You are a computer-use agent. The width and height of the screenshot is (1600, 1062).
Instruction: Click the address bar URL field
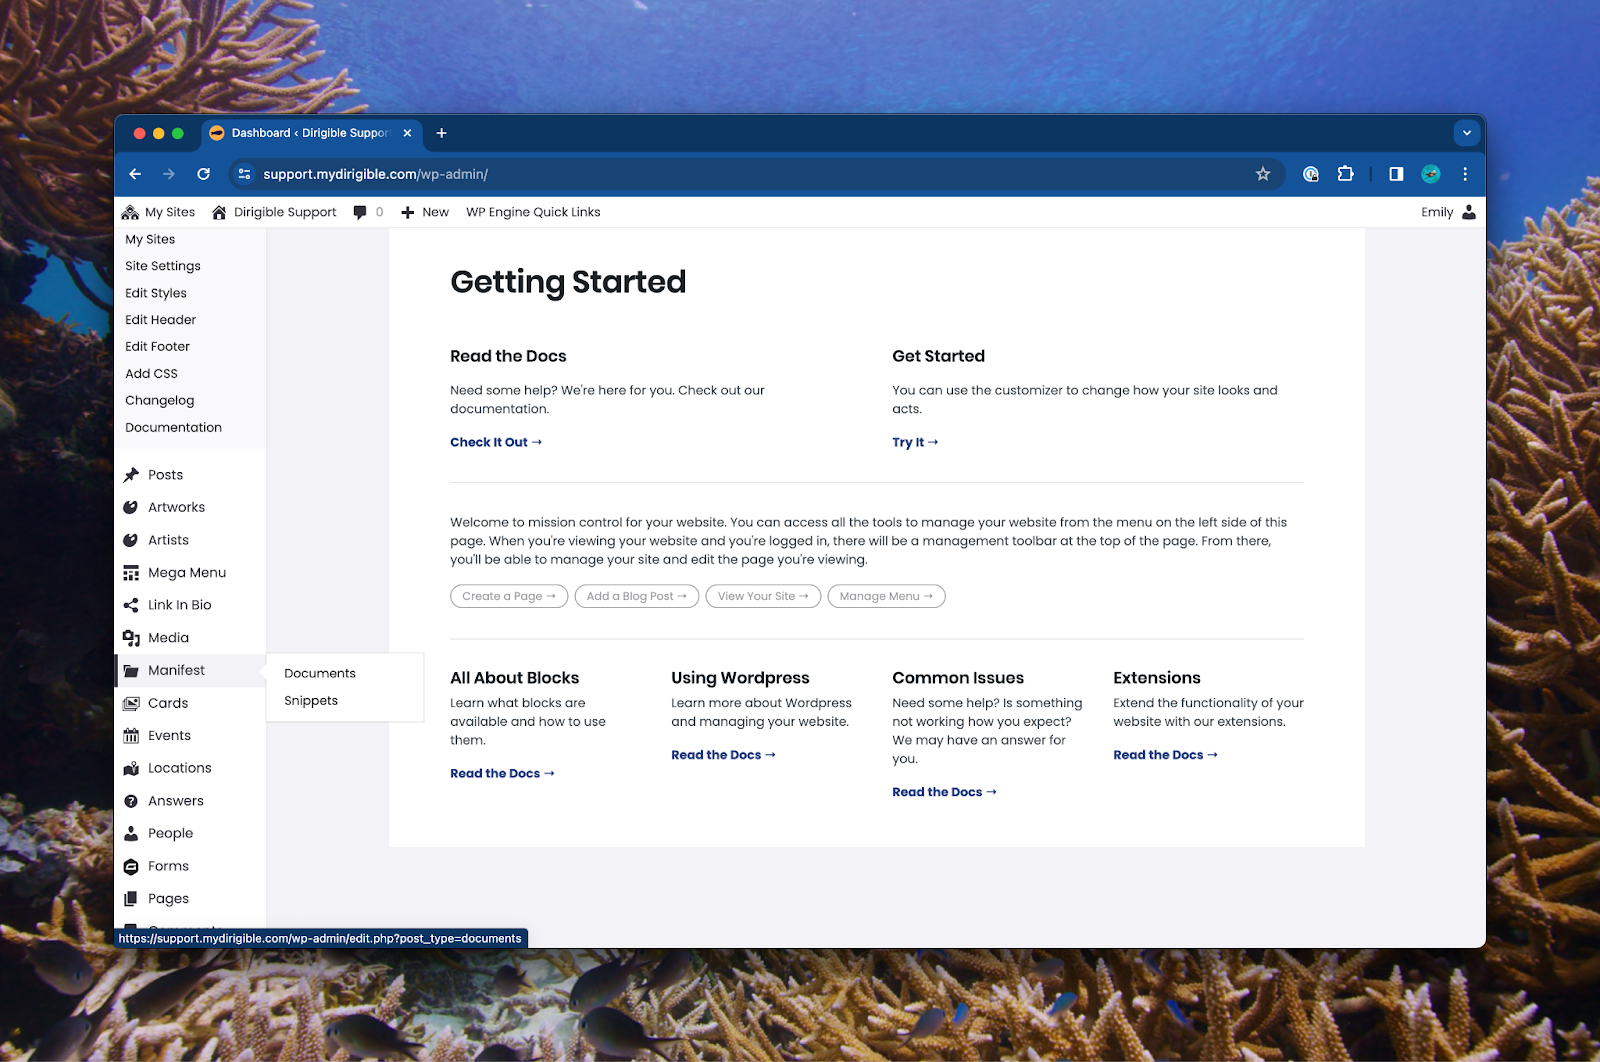click(x=755, y=174)
